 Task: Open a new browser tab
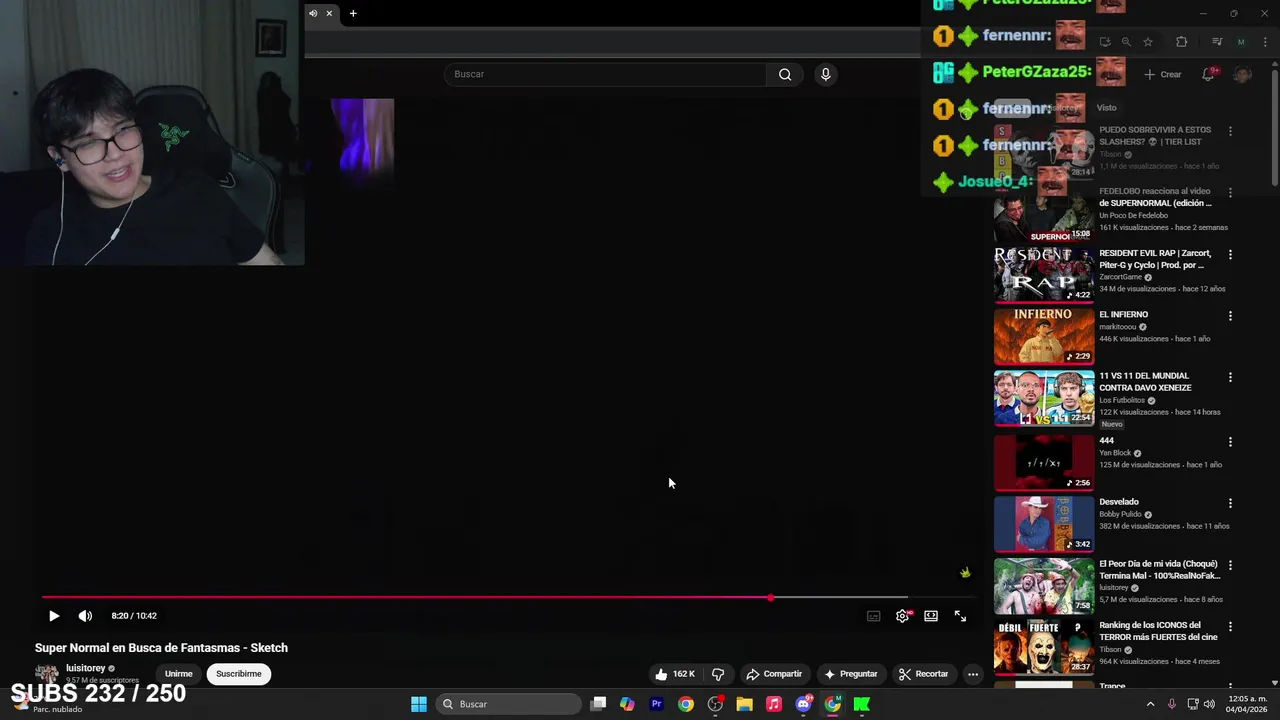click(353, 13)
